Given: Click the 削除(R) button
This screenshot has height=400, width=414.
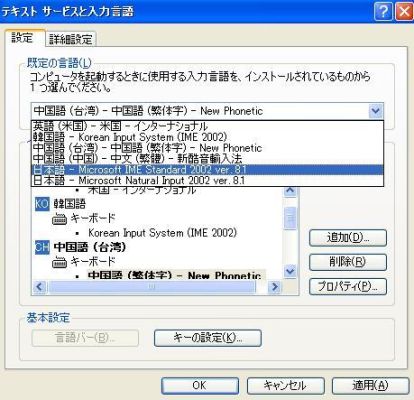Looking at the screenshot, I should (348, 262).
